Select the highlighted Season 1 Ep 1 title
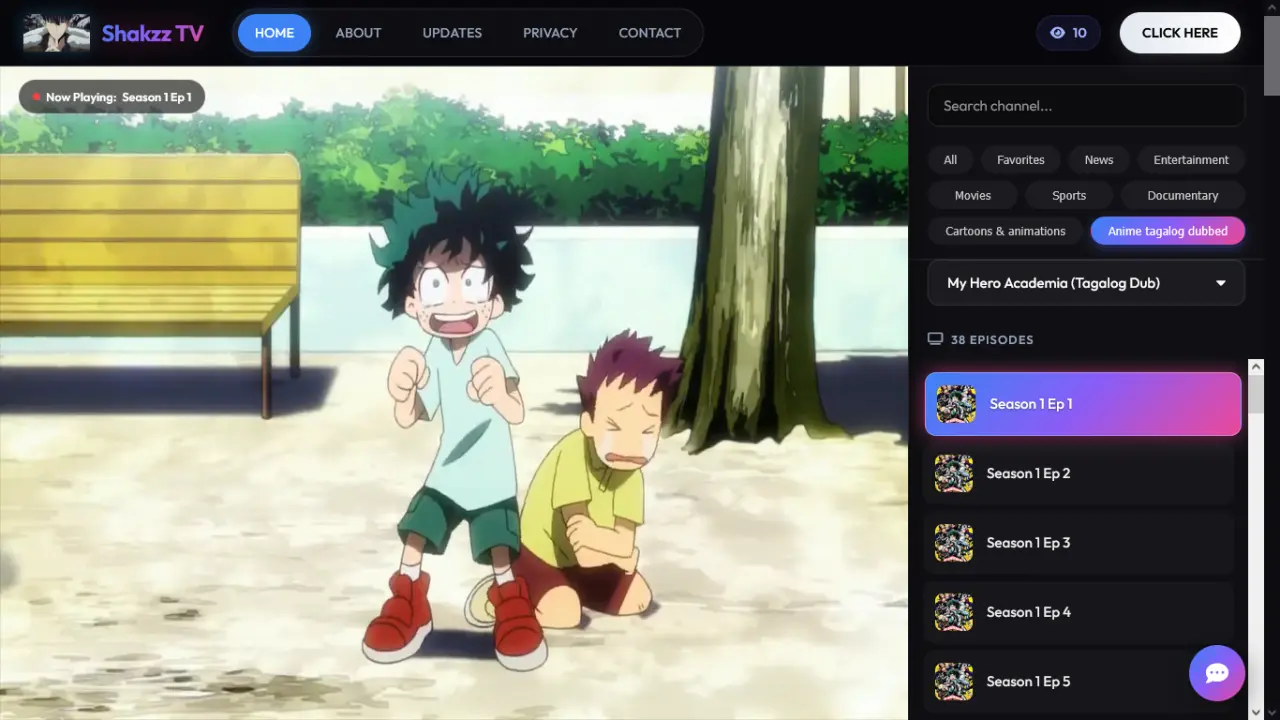The height and width of the screenshot is (720, 1280). [x=1031, y=404]
